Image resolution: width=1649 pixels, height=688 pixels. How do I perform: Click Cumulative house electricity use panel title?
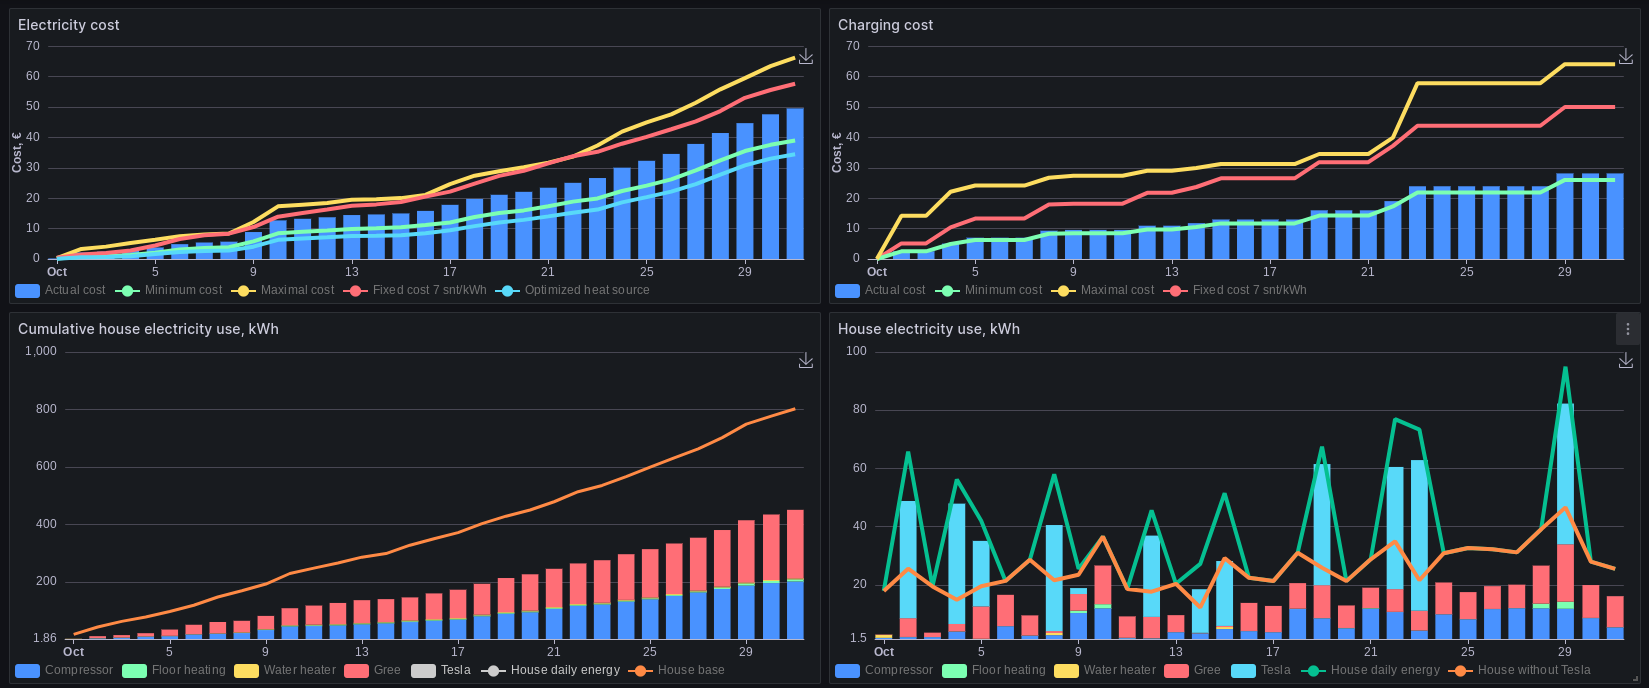click(x=148, y=329)
